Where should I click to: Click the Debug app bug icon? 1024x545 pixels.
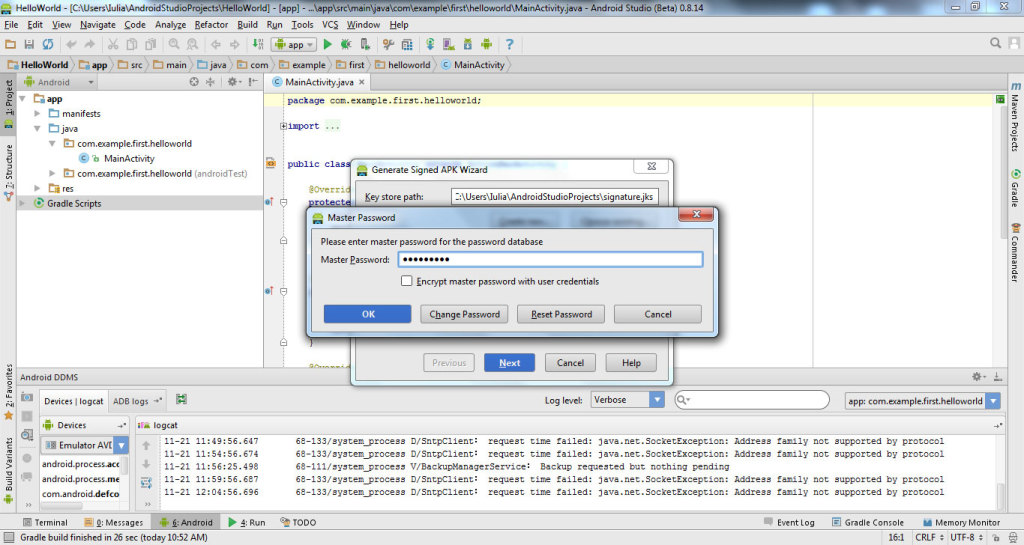click(x=346, y=44)
